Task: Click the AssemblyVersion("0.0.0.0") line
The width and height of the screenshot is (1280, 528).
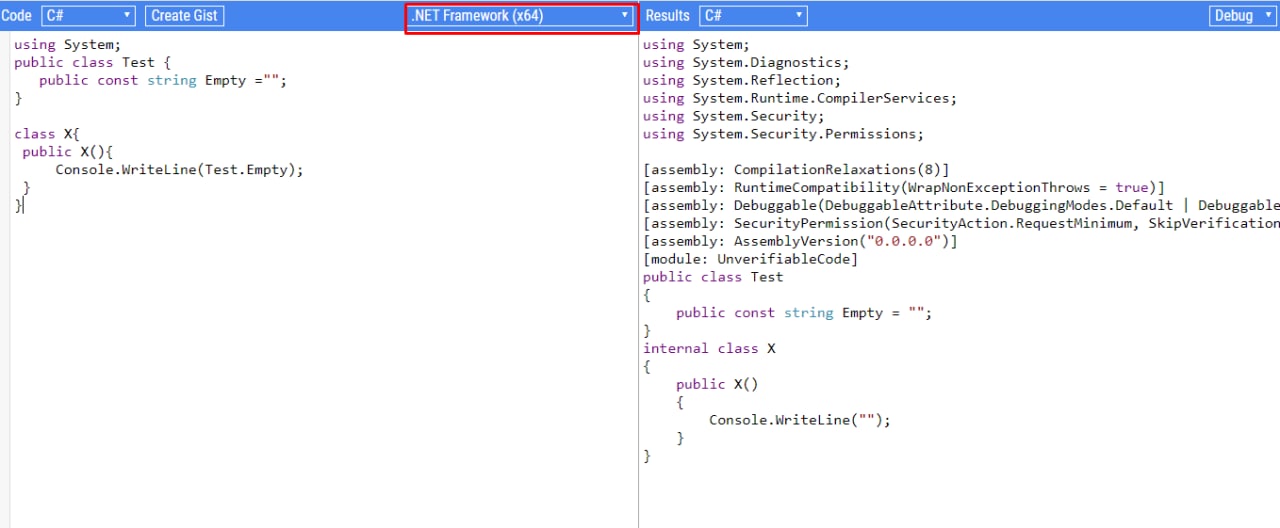Action: click(800, 241)
